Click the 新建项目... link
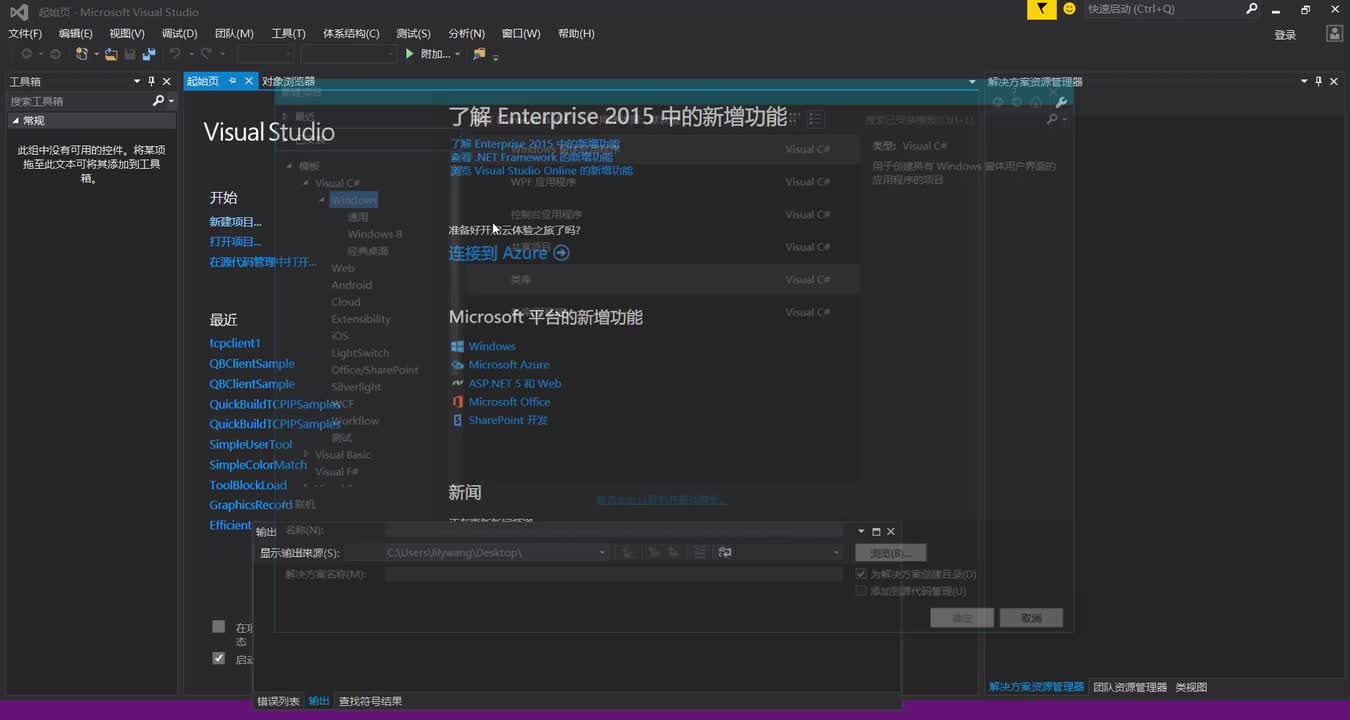 235,221
